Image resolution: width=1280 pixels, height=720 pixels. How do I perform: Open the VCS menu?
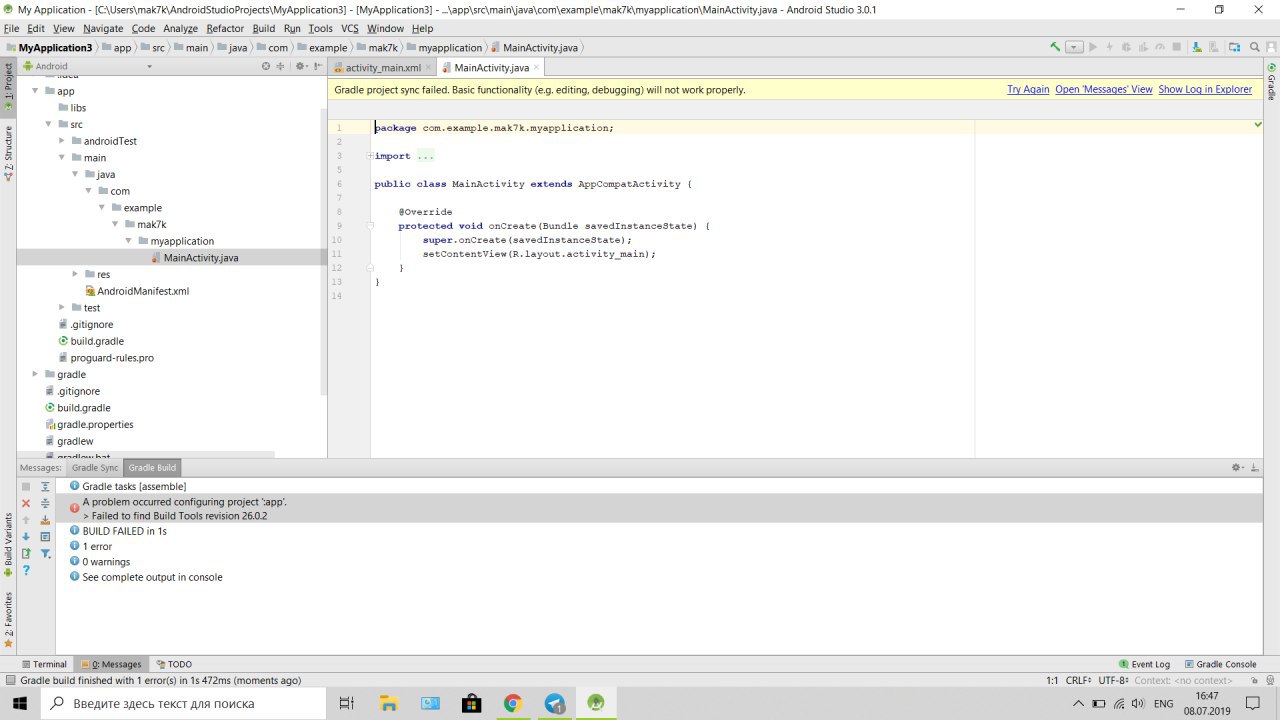tap(349, 29)
